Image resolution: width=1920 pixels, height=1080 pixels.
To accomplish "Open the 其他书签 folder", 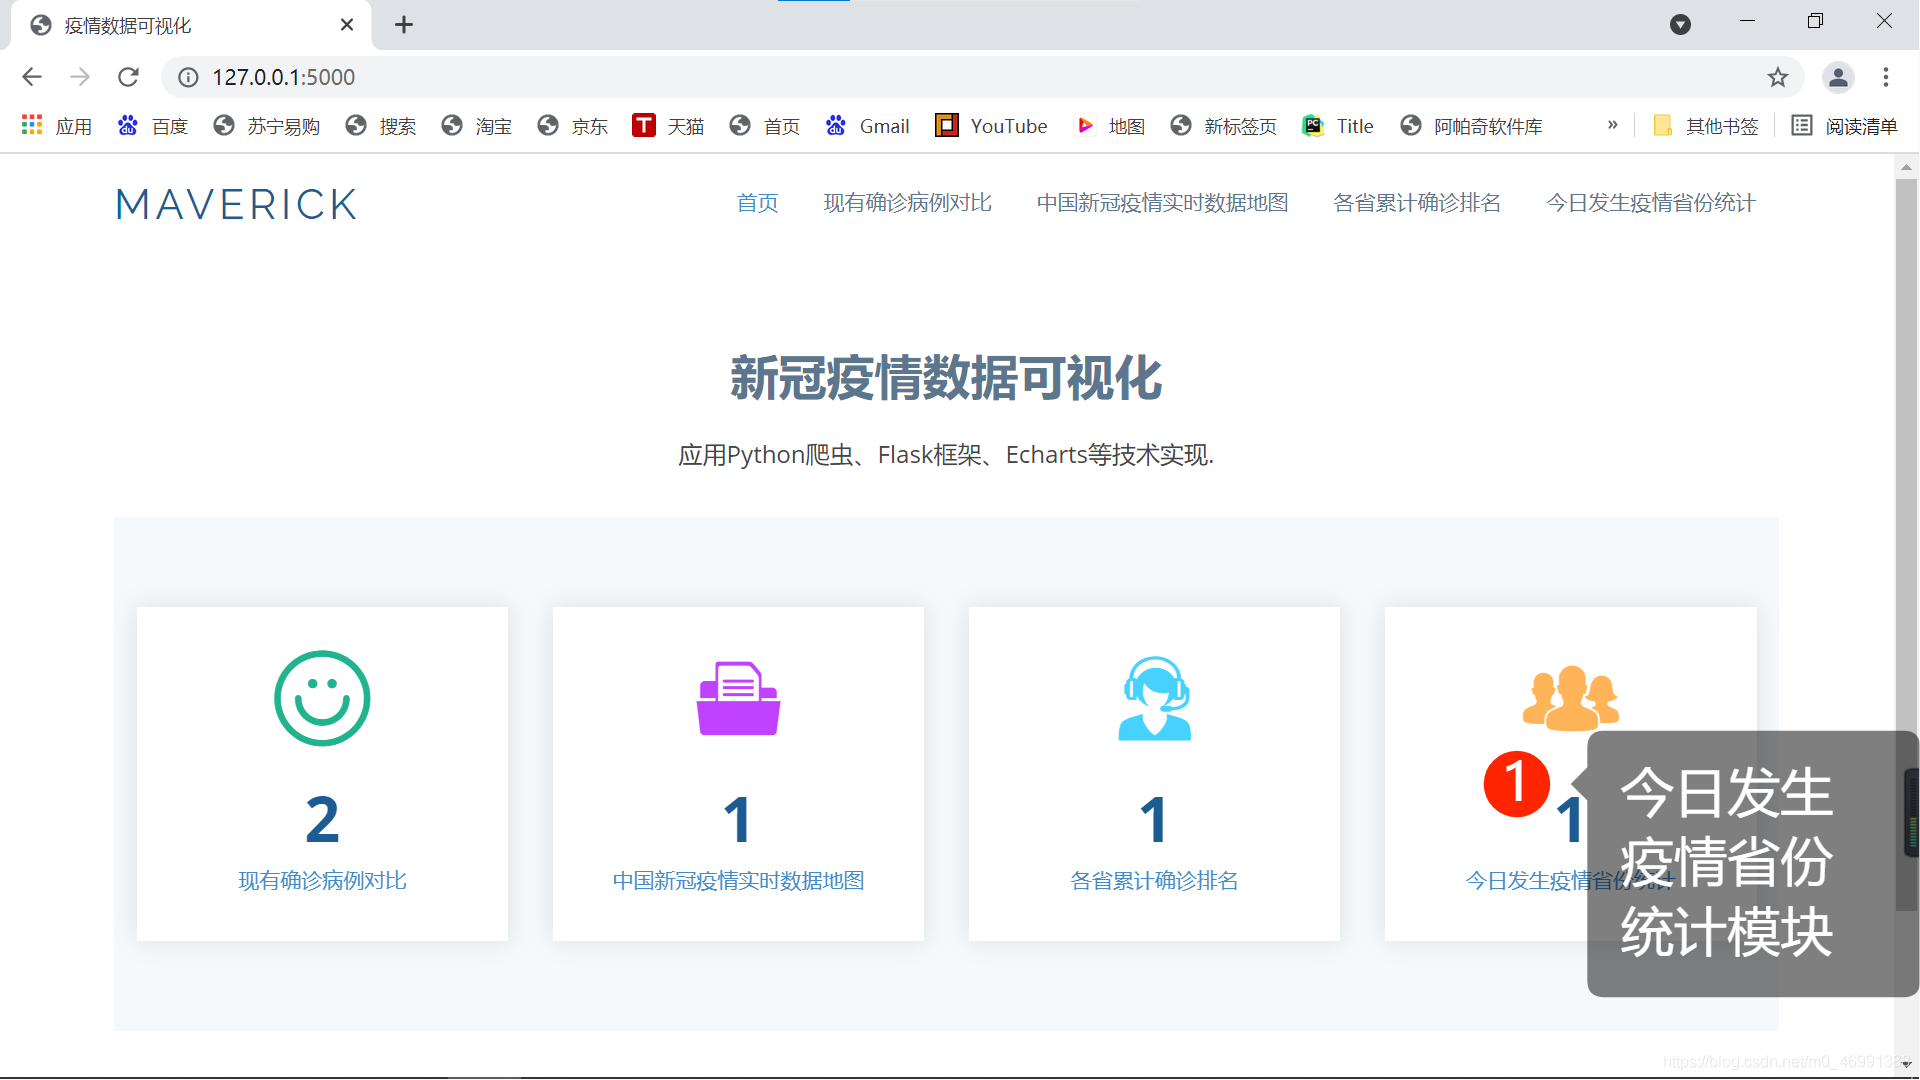I will [1706, 126].
